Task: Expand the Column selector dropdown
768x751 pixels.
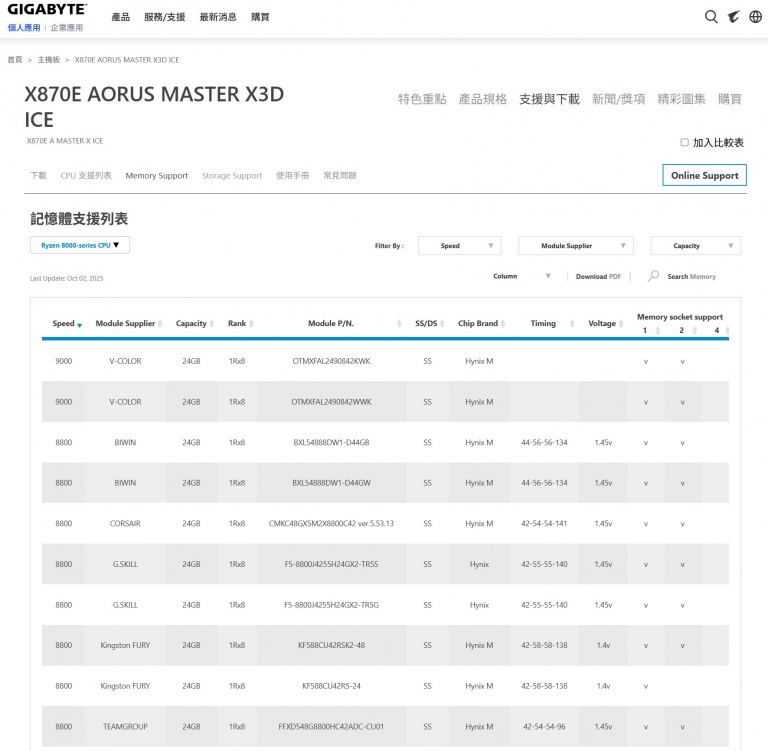Action: tap(521, 276)
